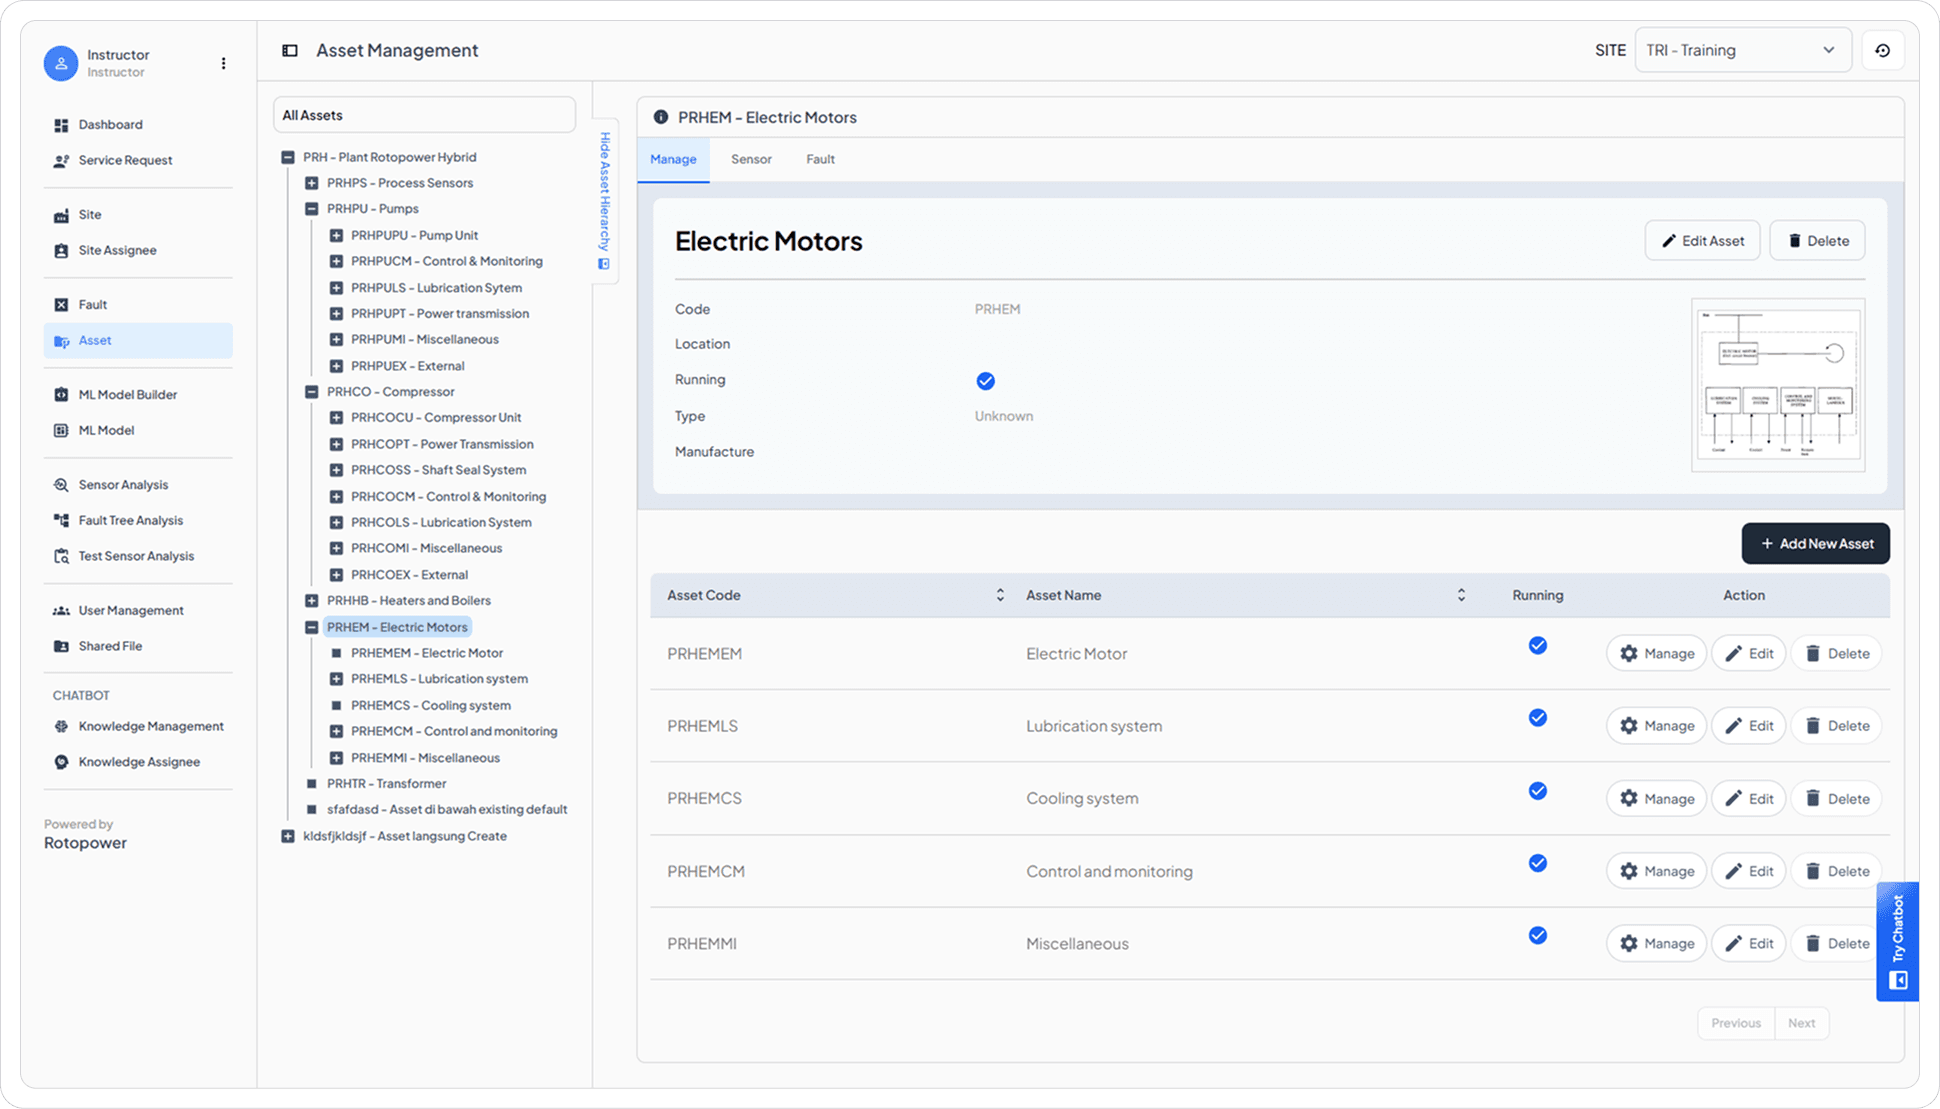
Task: Open the Instructor three-dot menu
Action: (x=223, y=63)
